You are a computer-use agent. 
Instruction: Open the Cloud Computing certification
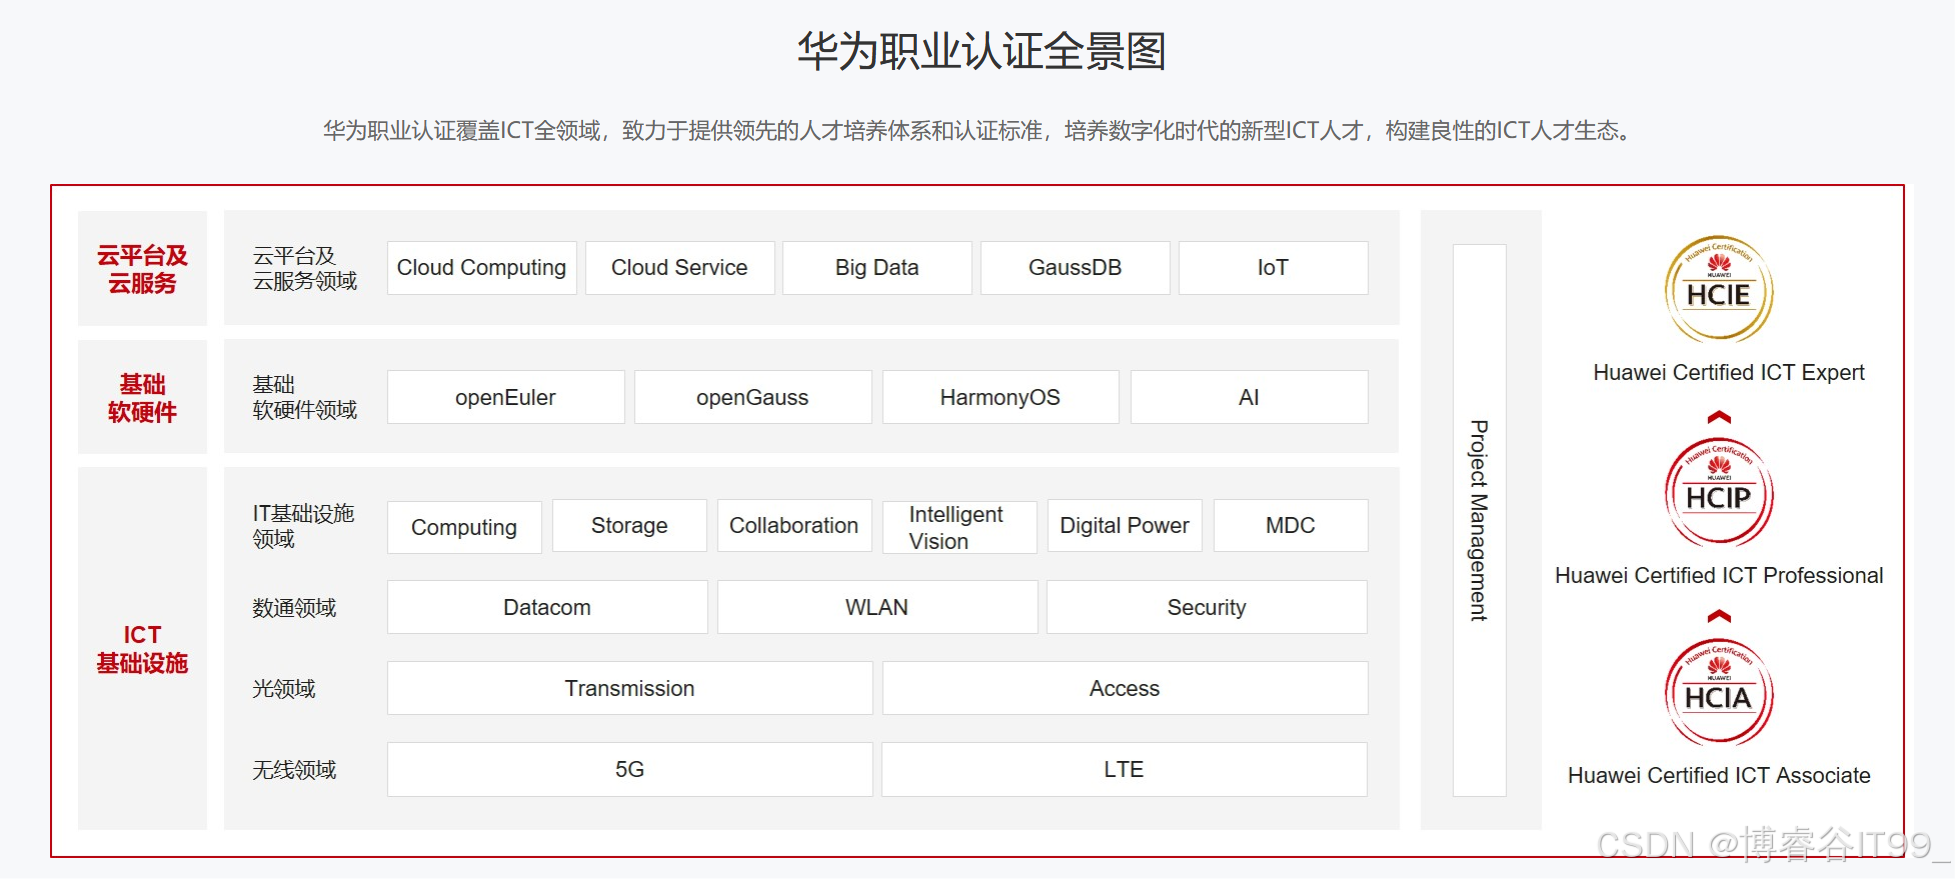[482, 268]
